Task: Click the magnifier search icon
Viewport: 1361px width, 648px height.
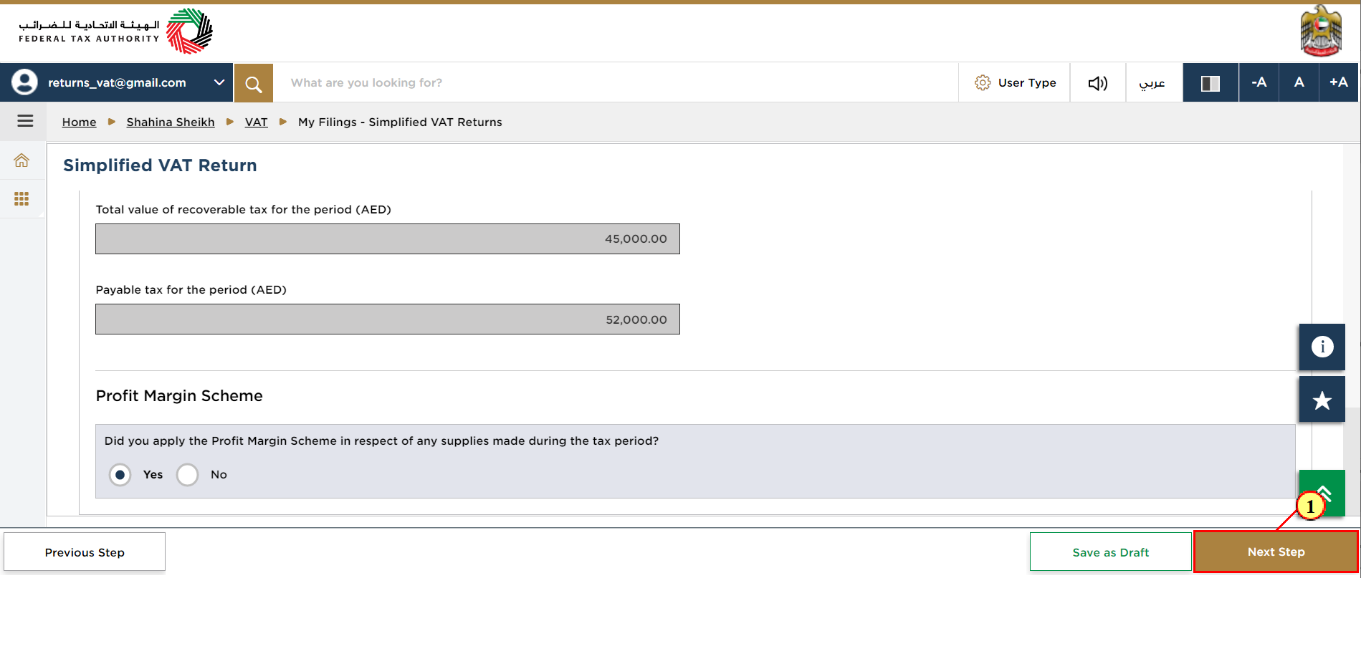Action: click(x=254, y=83)
